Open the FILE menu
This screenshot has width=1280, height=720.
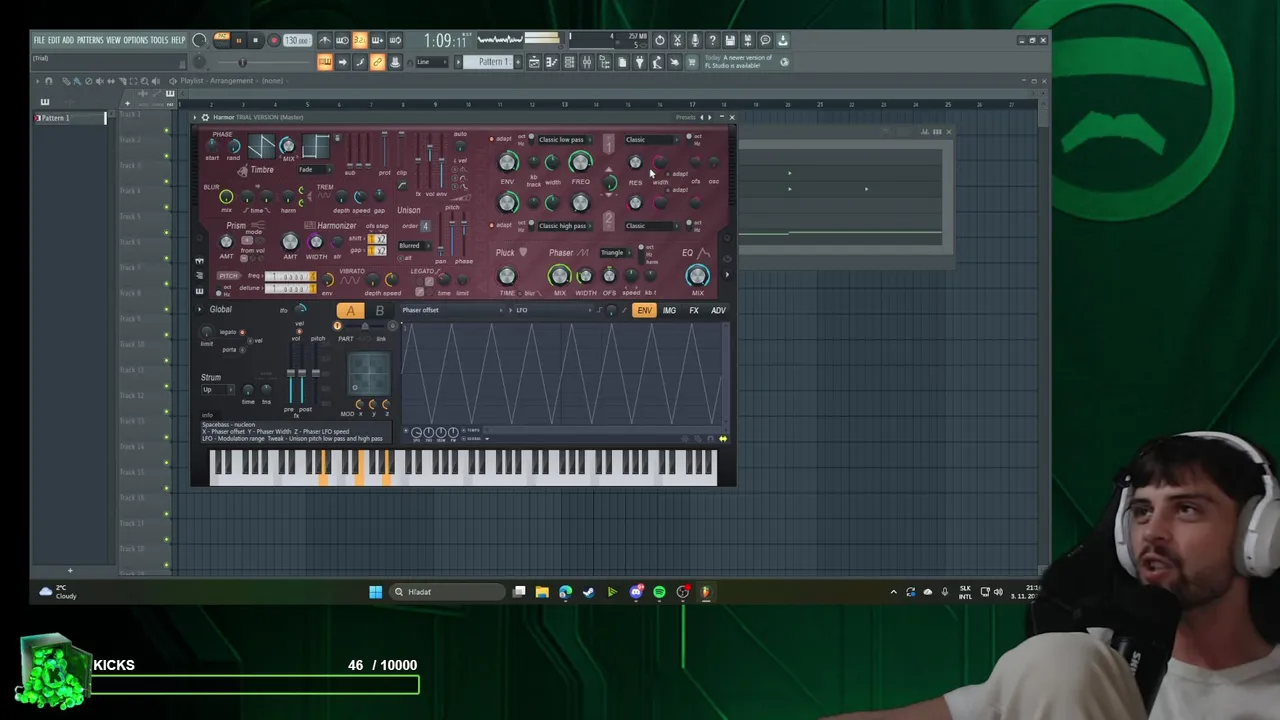click(x=39, y=40)
